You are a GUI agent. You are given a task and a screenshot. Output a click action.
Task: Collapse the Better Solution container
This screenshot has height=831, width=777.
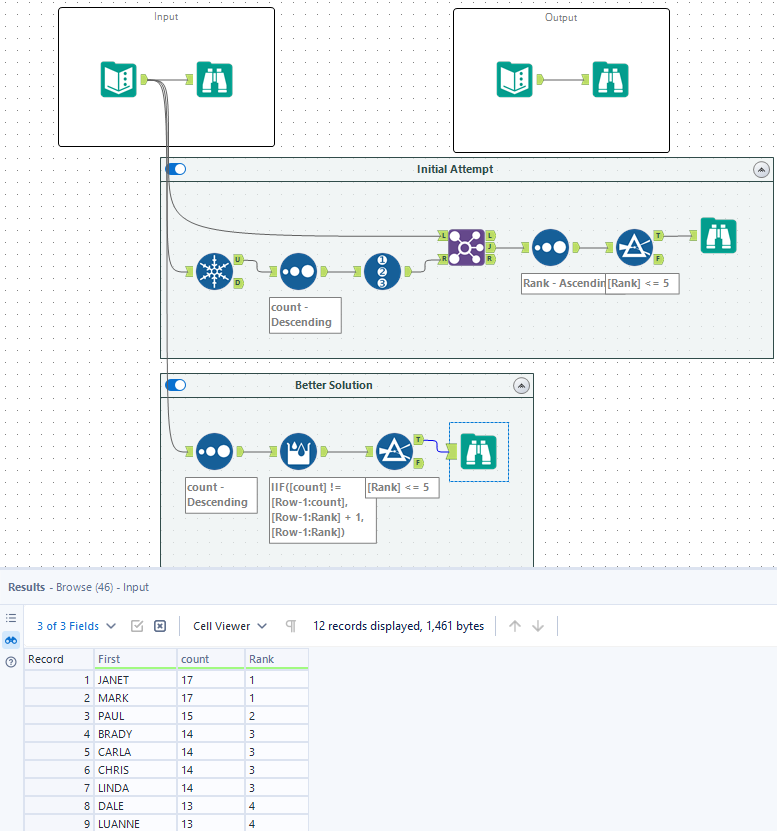tap(522, 385)
